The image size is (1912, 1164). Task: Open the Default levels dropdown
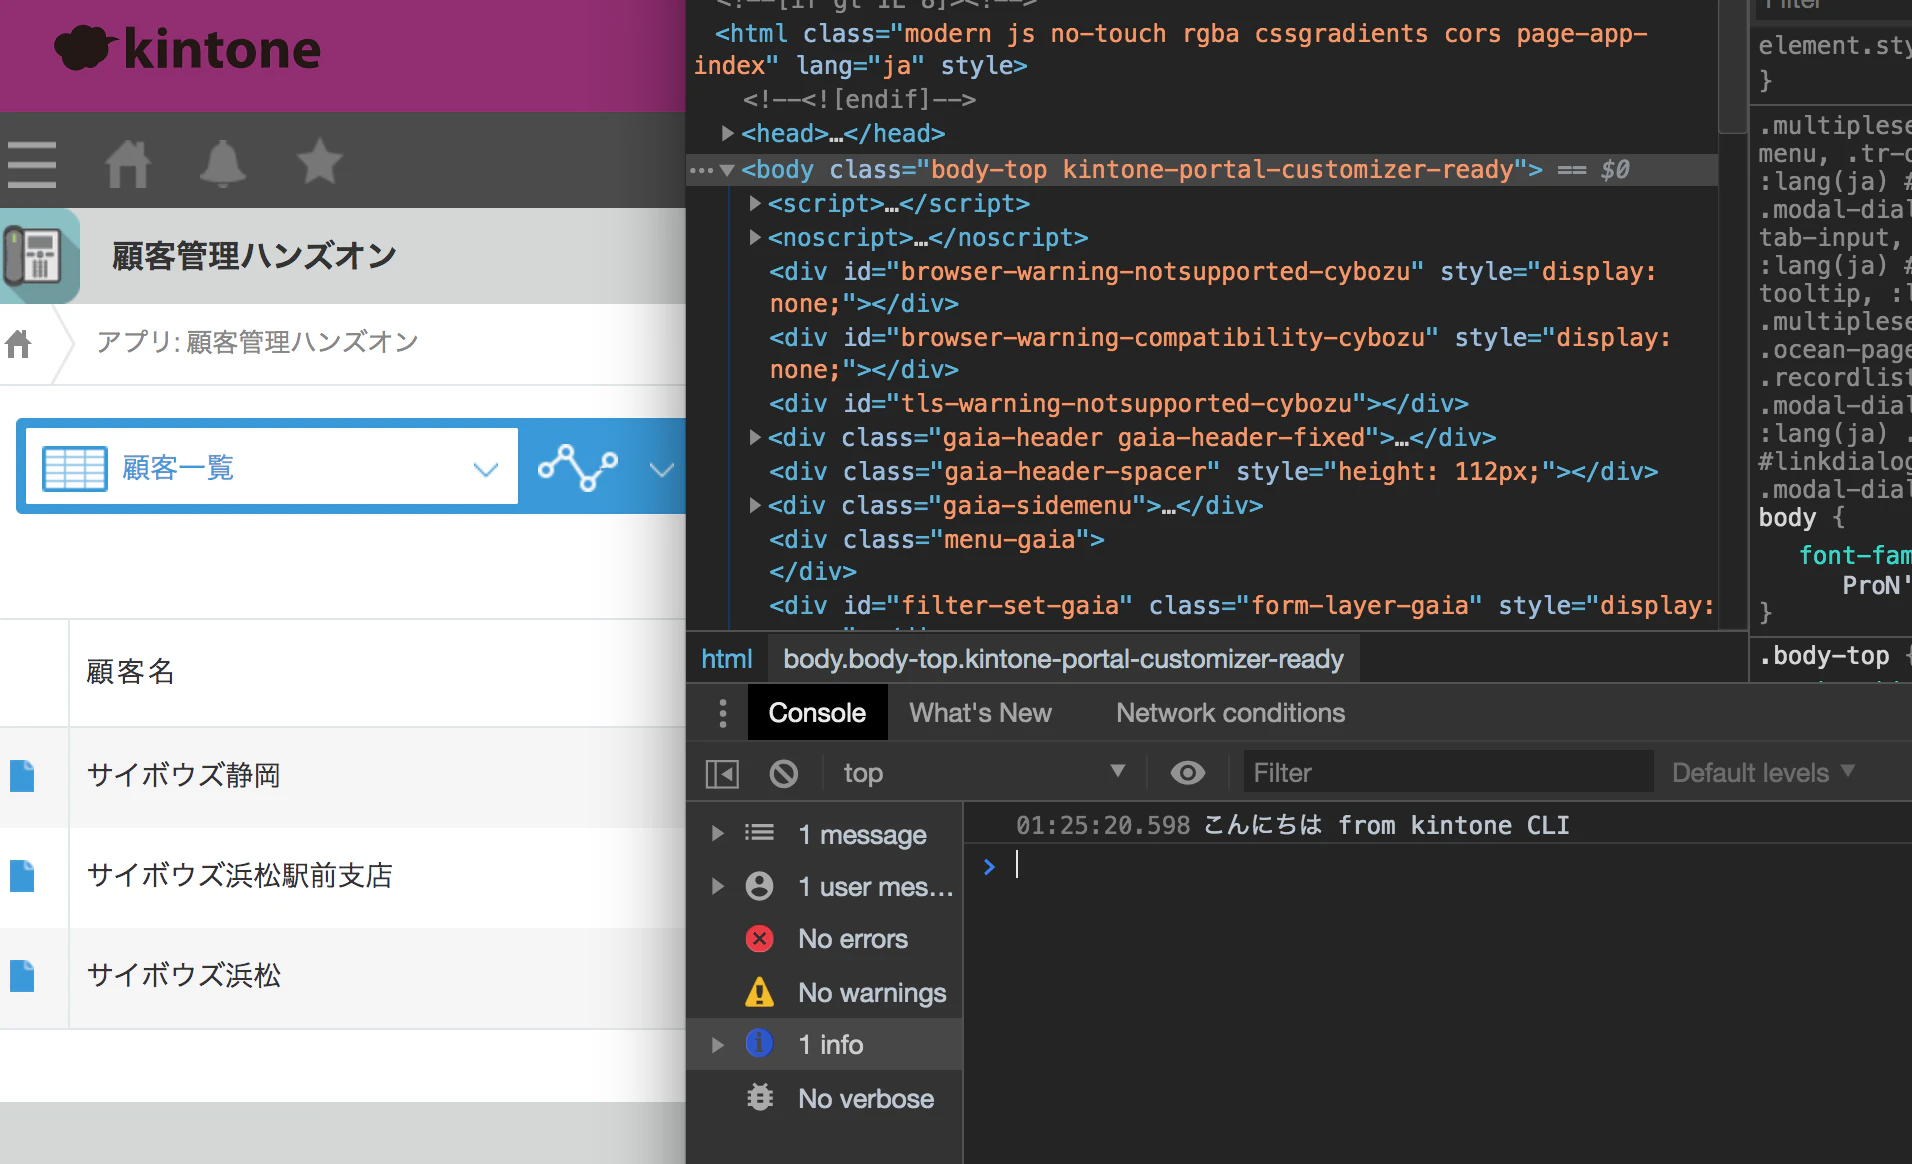pos(1764,773)
